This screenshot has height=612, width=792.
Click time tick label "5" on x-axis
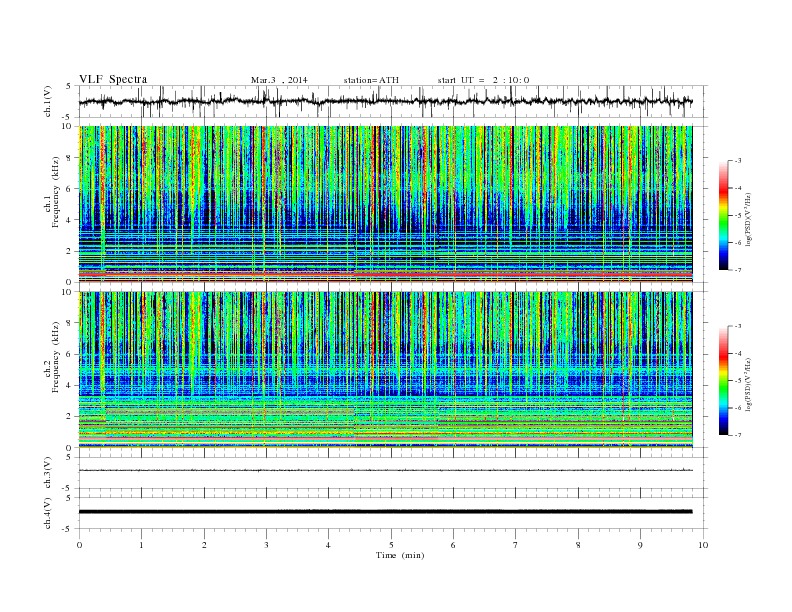[x=391, y=545]
